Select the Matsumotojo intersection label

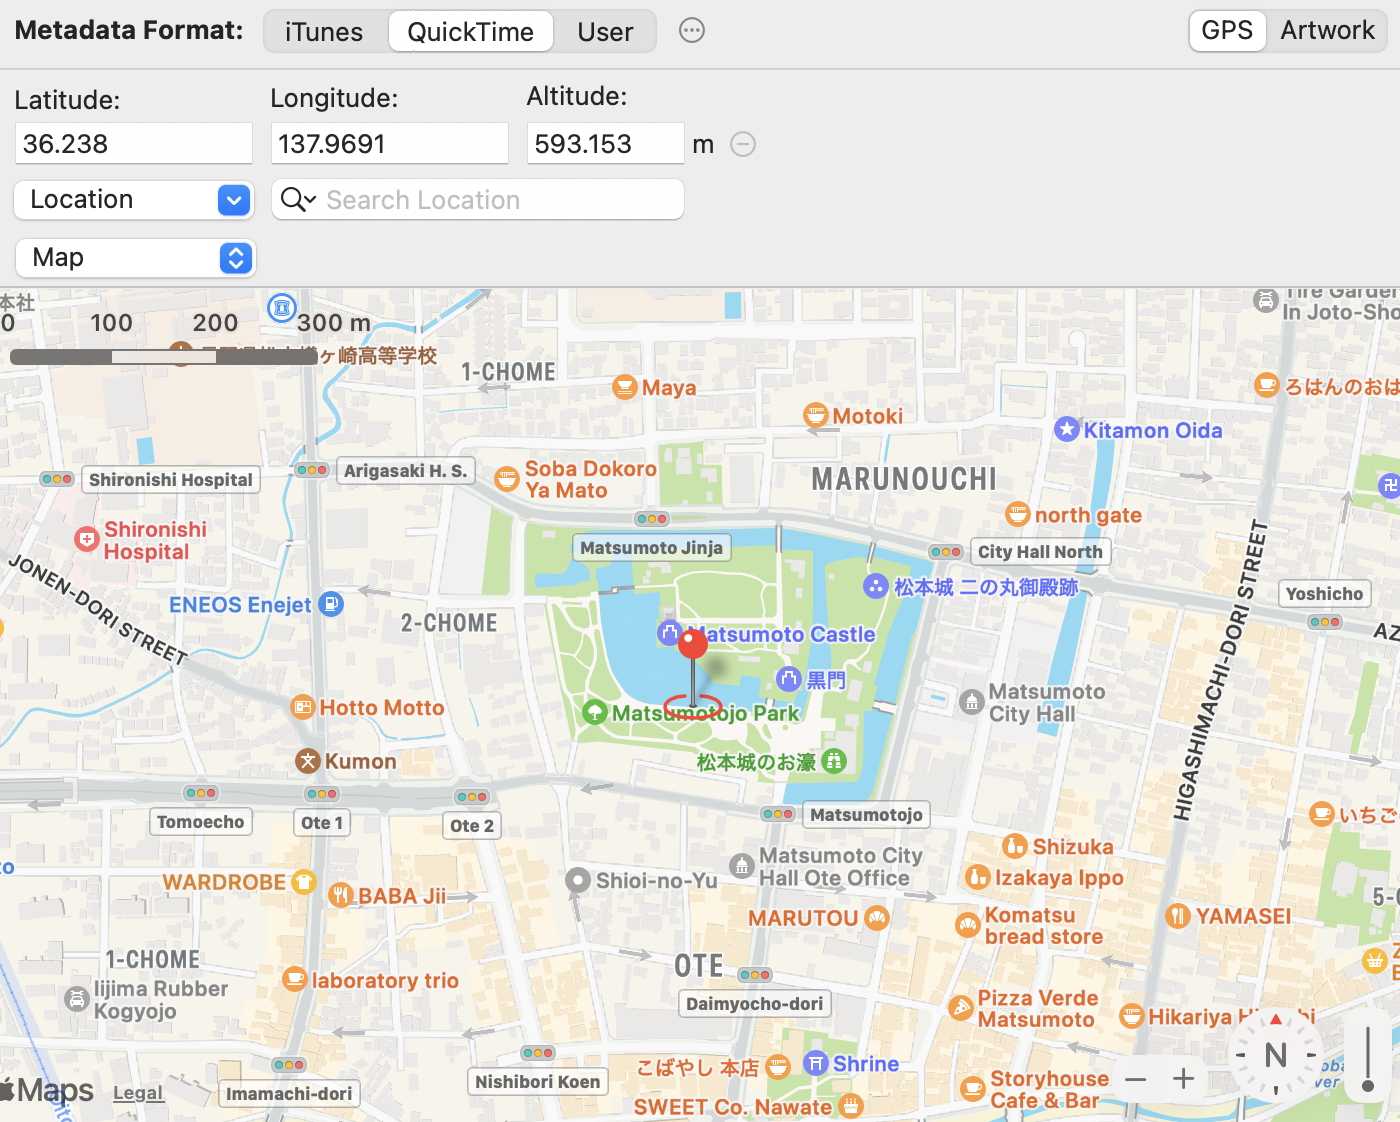pos(866,814)
